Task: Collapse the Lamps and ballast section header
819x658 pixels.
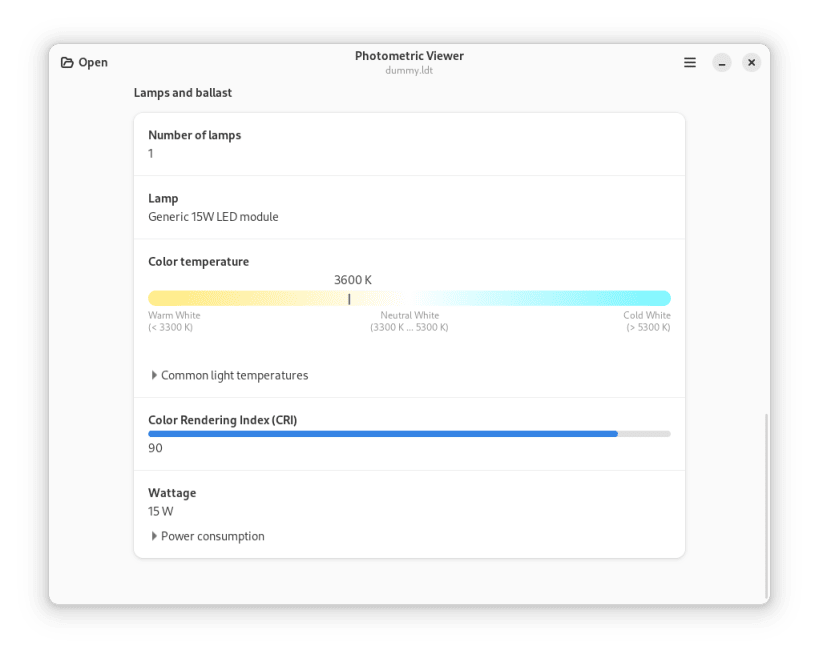Action: [181, 92]
